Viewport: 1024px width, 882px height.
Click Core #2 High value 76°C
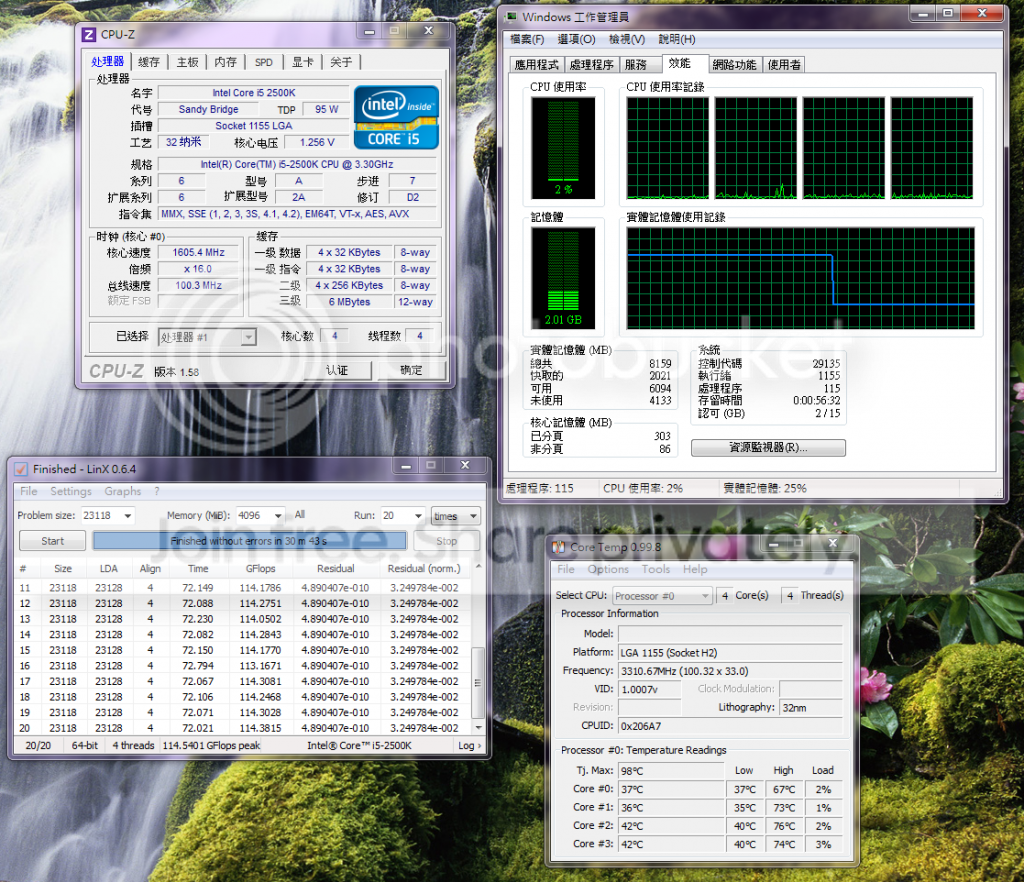784,826
